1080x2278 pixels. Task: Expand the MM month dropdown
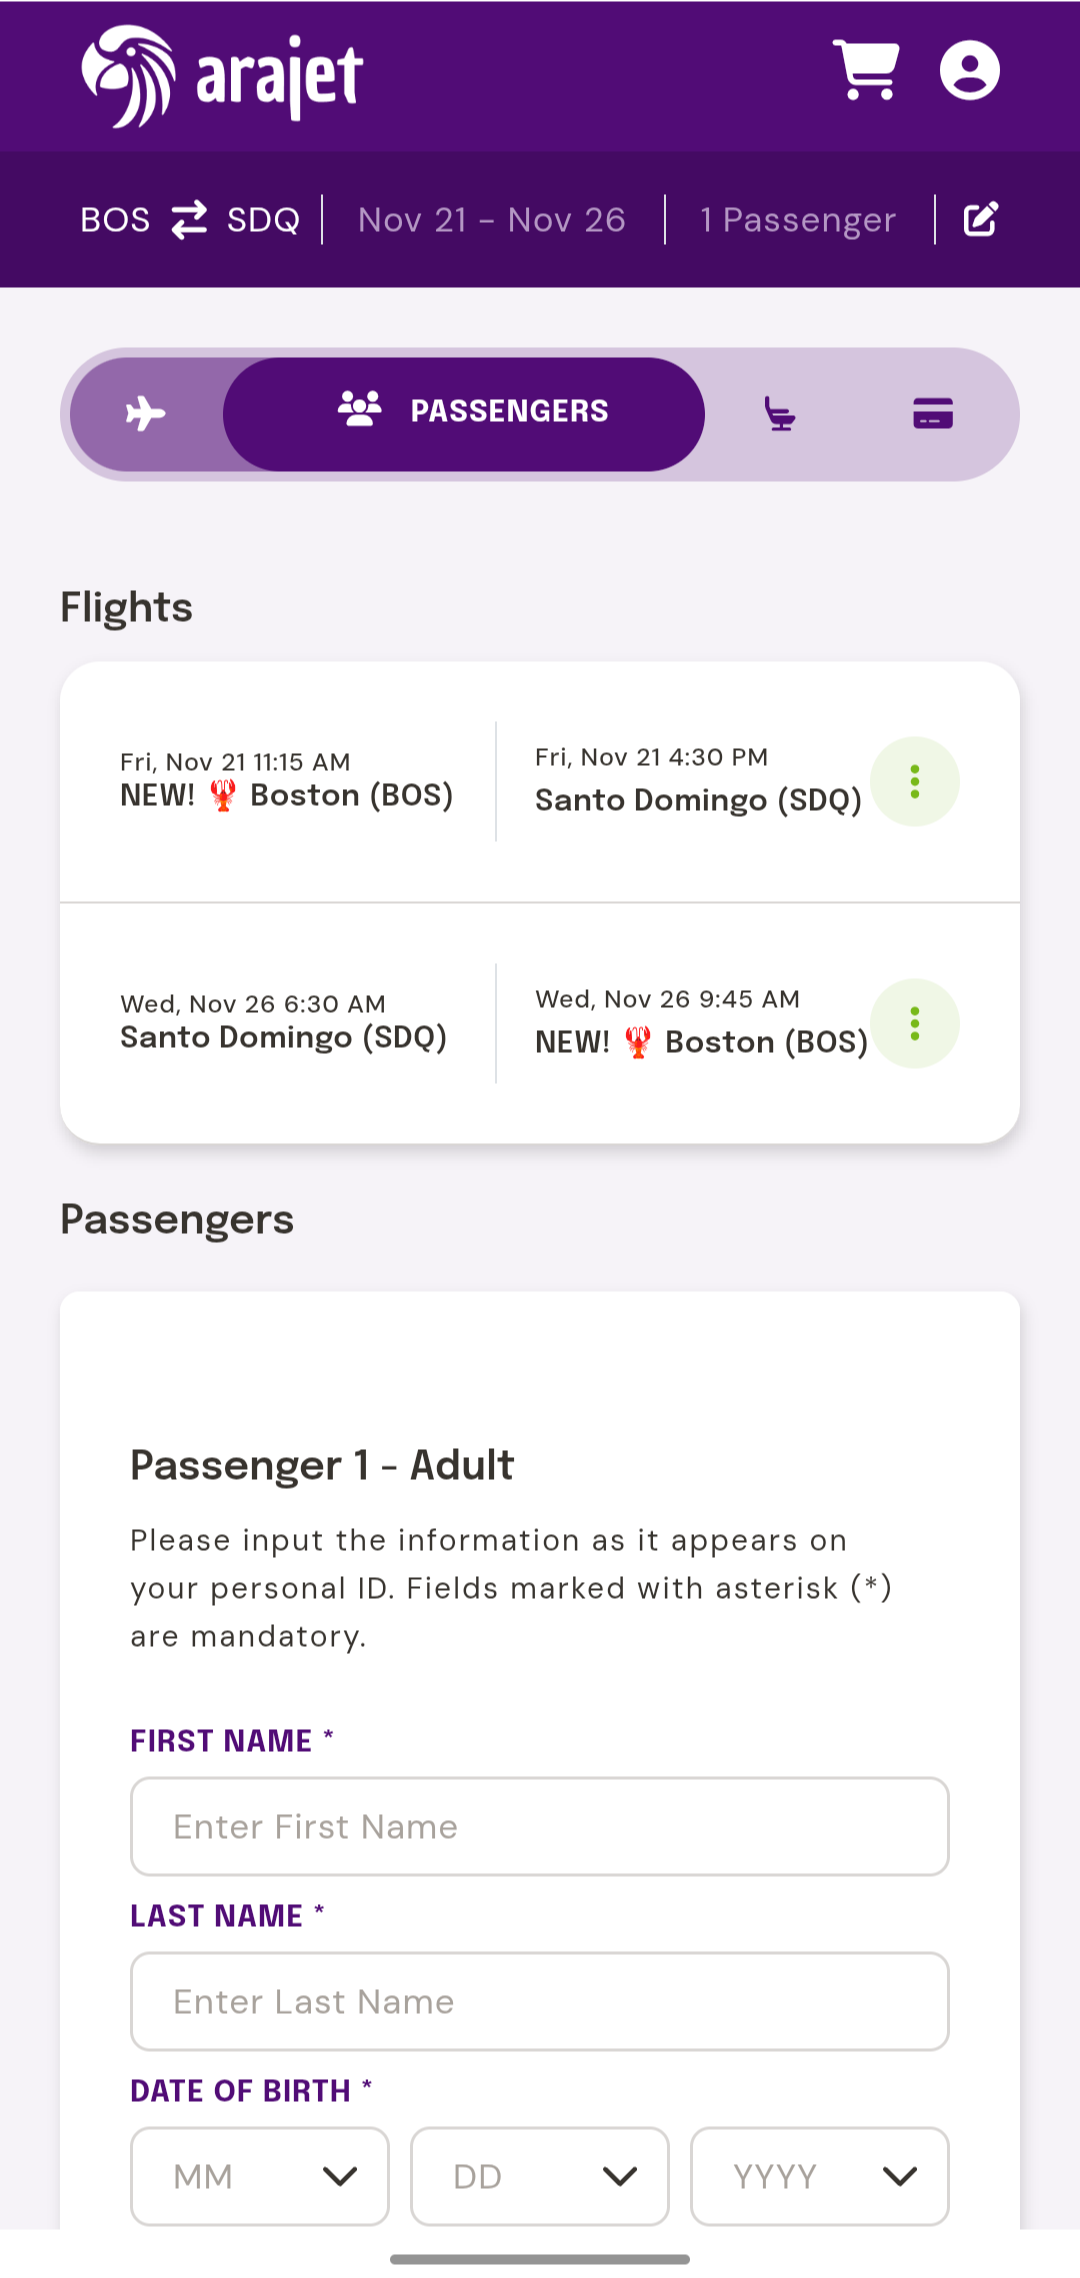click(x=260, y=2176)
